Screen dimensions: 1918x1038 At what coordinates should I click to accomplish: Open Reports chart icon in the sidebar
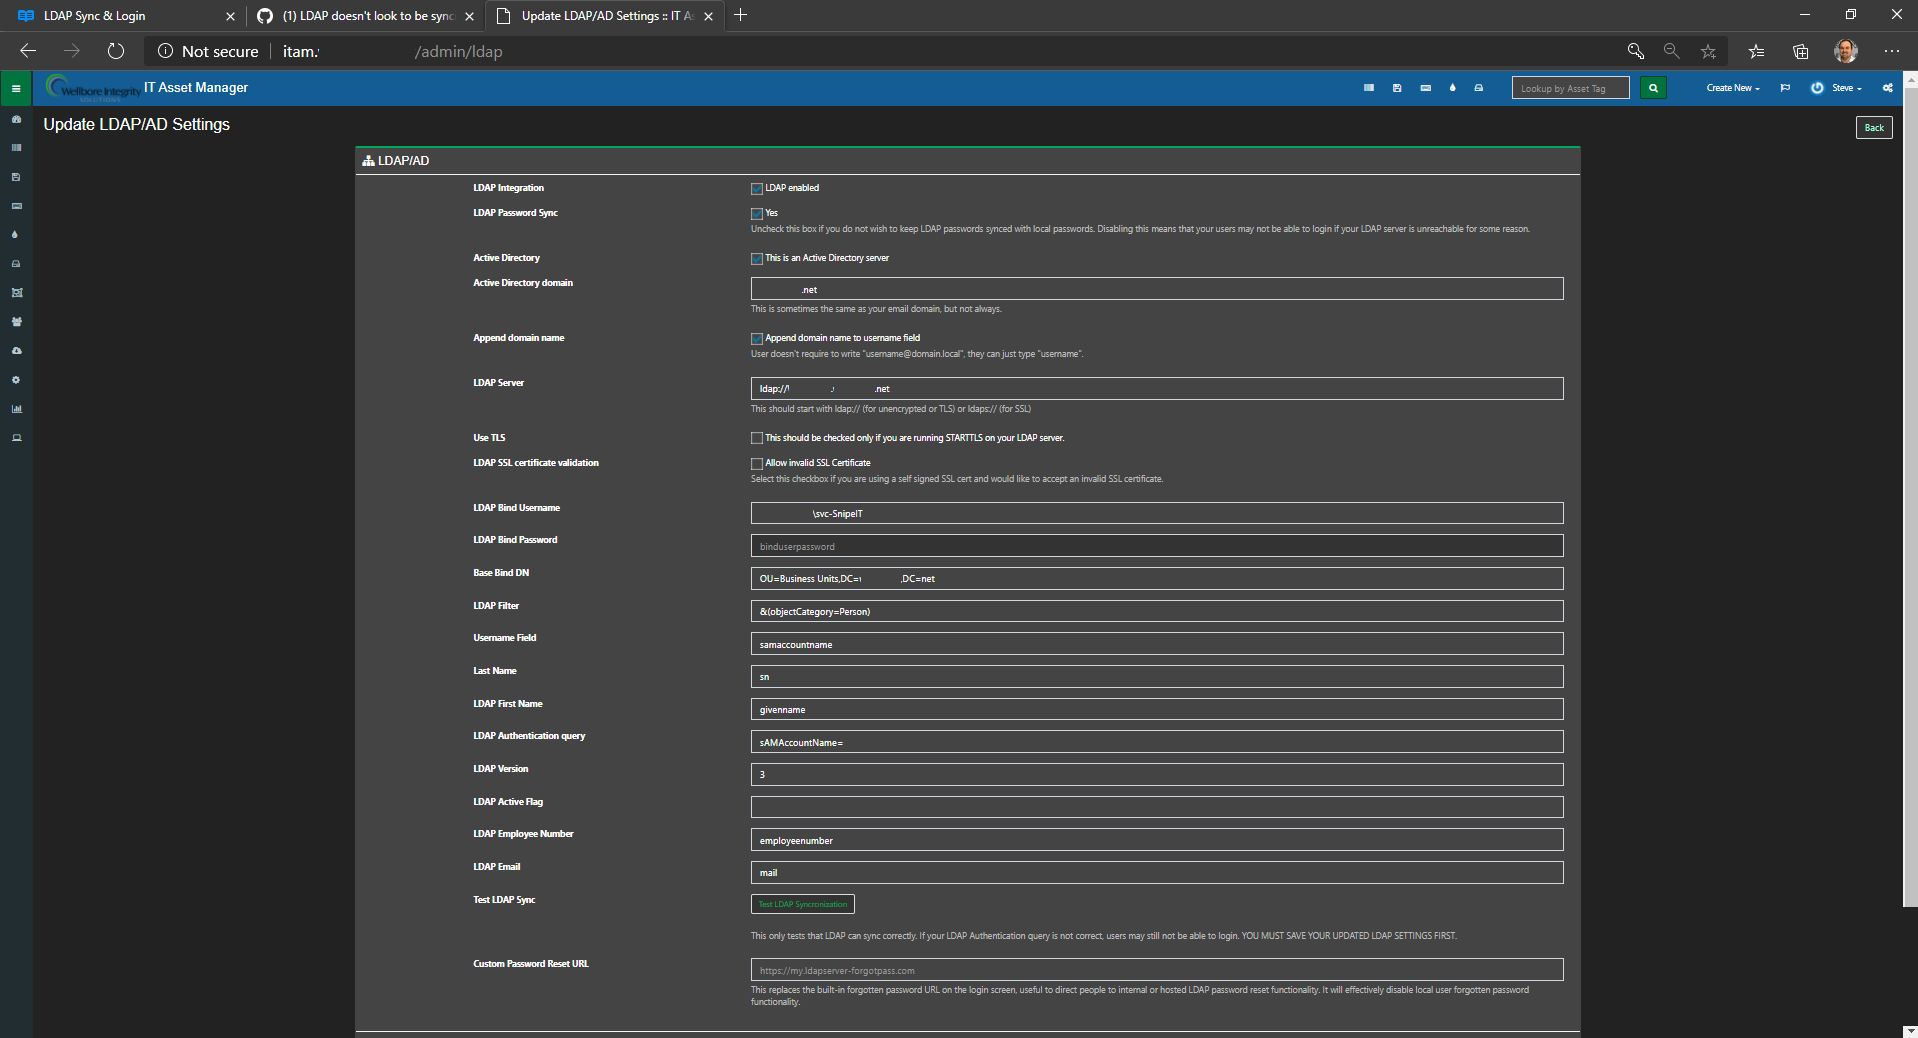click(16, 409)
